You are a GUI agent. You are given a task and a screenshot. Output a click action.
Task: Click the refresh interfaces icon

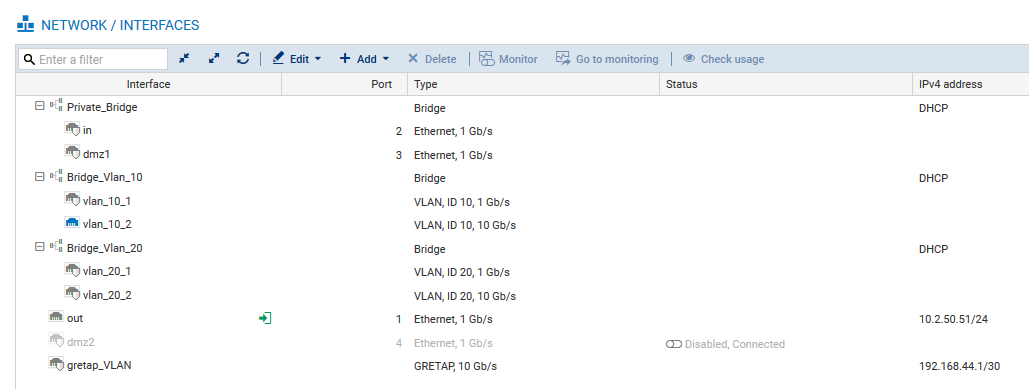coord(243,58)
